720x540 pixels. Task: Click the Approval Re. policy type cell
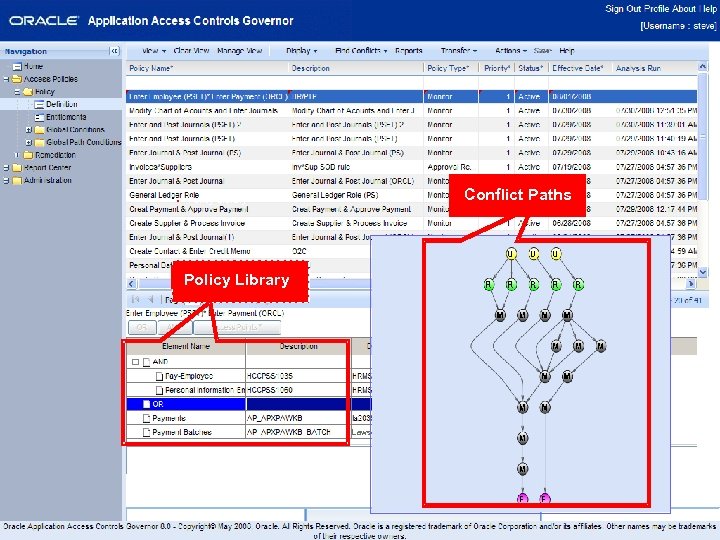(450, 167)
